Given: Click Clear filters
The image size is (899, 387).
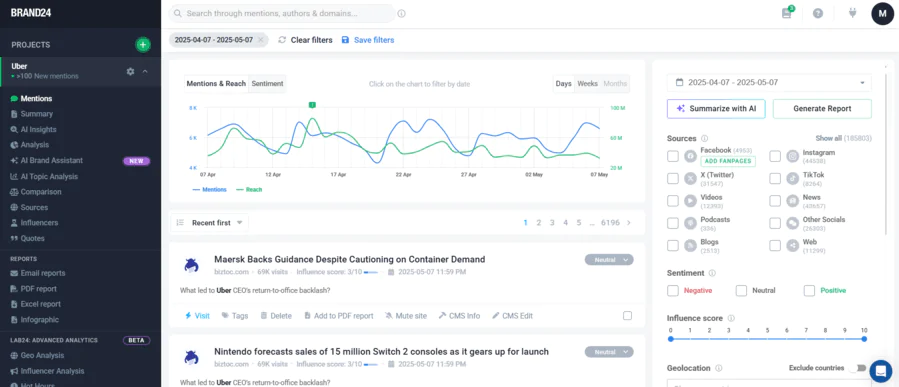Looking at the screenshot, I should (306, 40).
